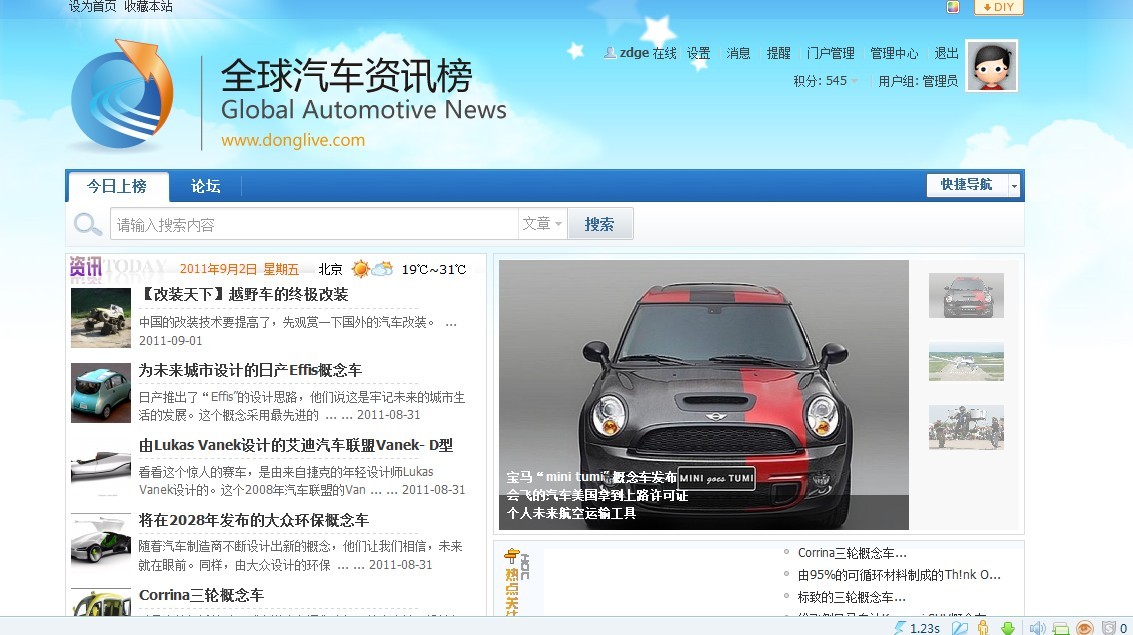1133x635 pixels.
Task: Select the MINI car slideshow thumbnail
Action: tap(966, 295)
